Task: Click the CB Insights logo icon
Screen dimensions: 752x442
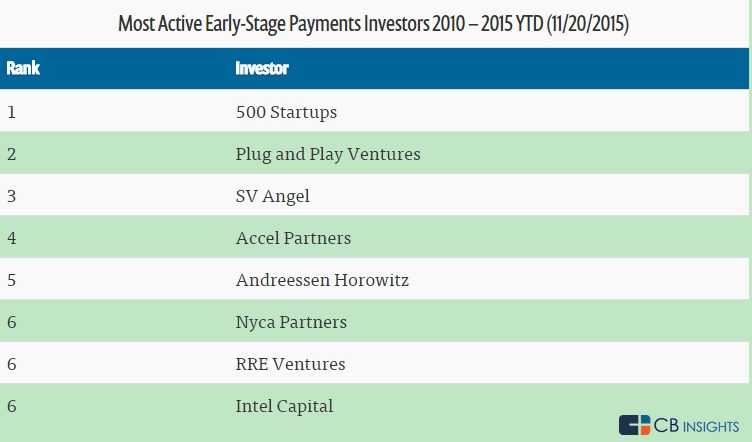Action: (634, 425)
